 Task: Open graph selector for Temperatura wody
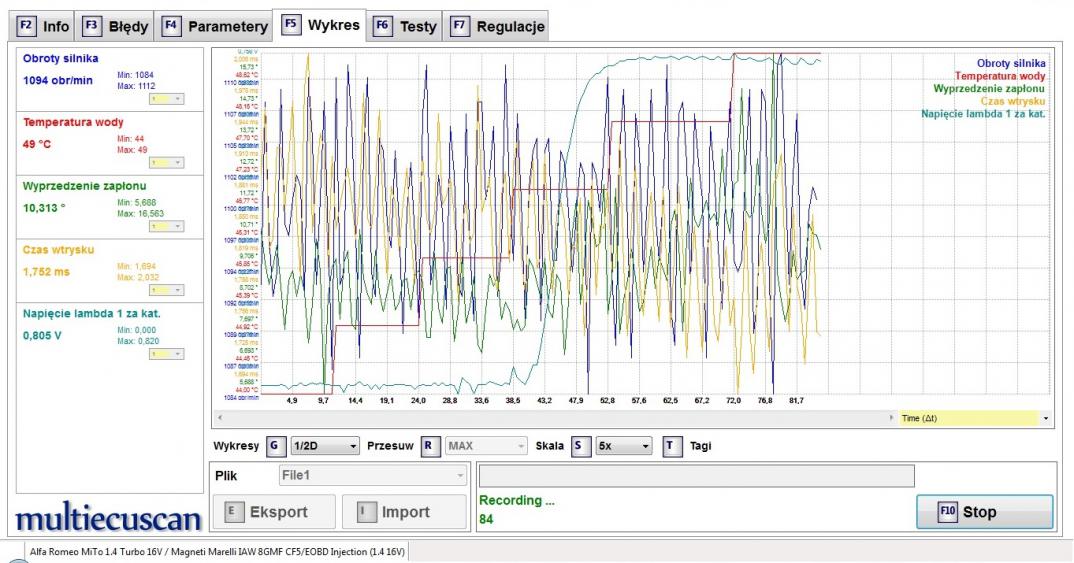166,163
